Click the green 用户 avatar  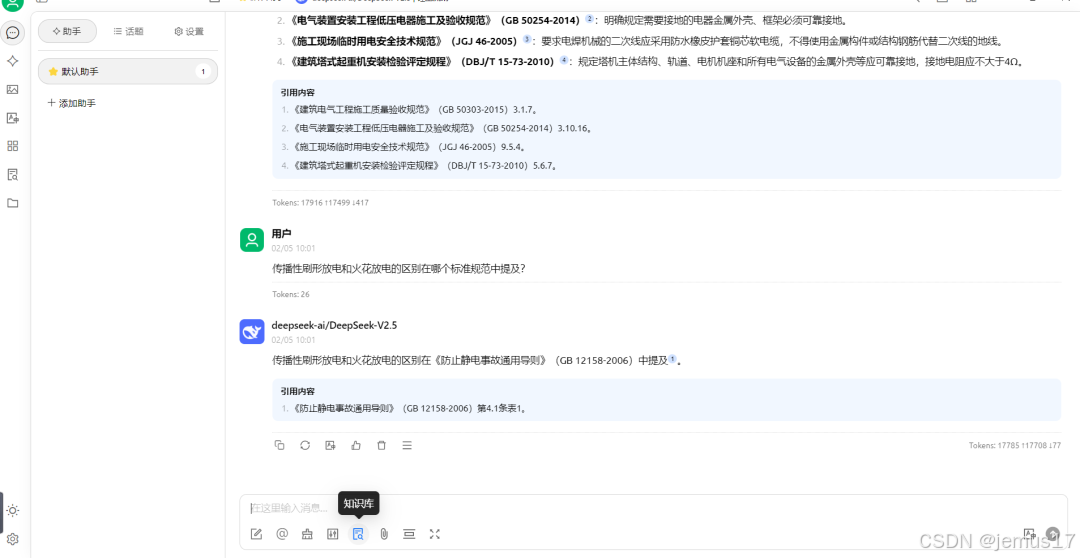tap(252, 240)
